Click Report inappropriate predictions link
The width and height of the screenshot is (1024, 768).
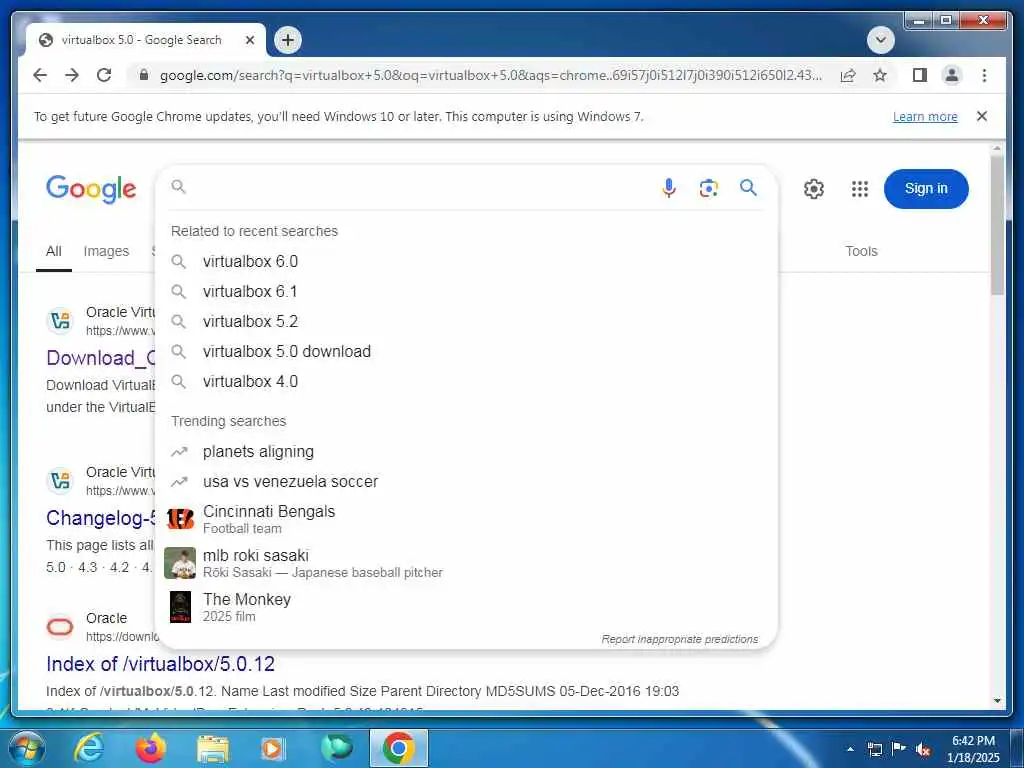[x=680, y=639]
